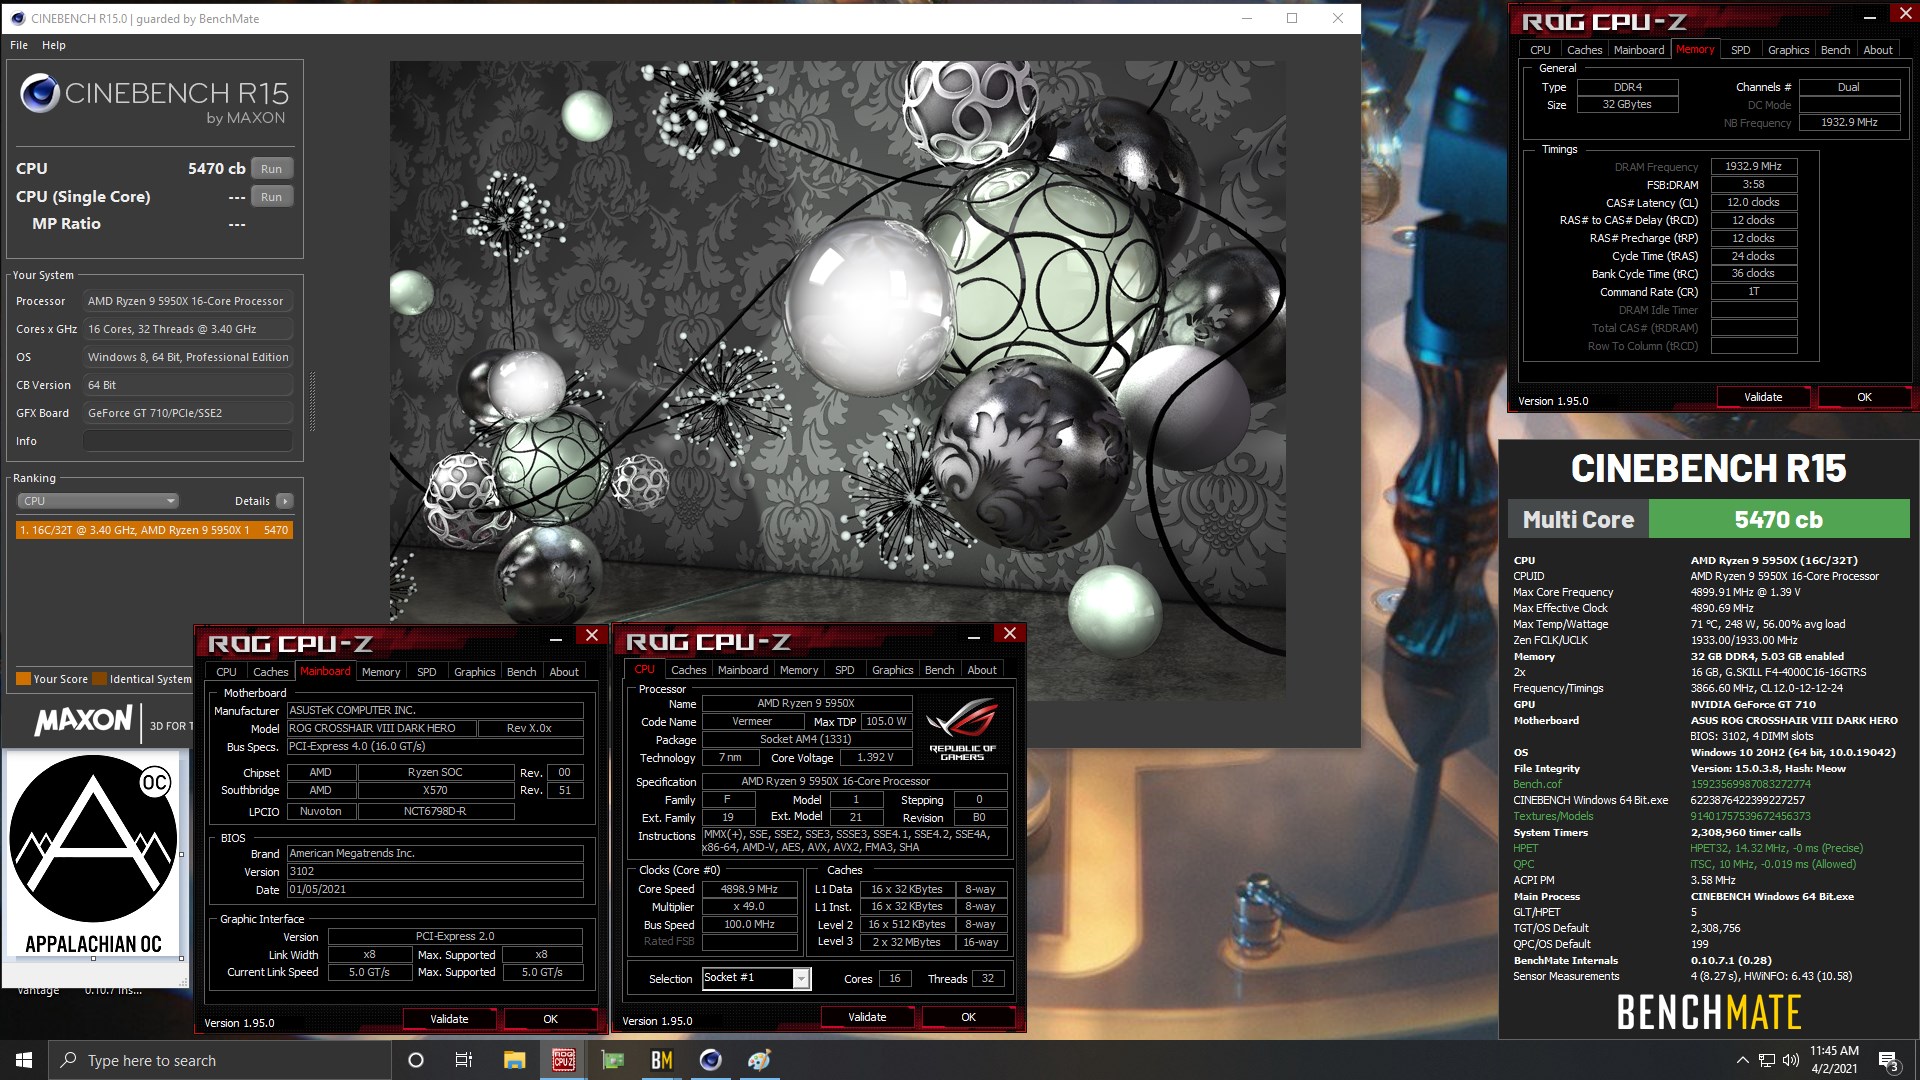Open File Explorer from the taskbar
Viewport: 1920px width, 1080px height.
[x=514, y=1060]
